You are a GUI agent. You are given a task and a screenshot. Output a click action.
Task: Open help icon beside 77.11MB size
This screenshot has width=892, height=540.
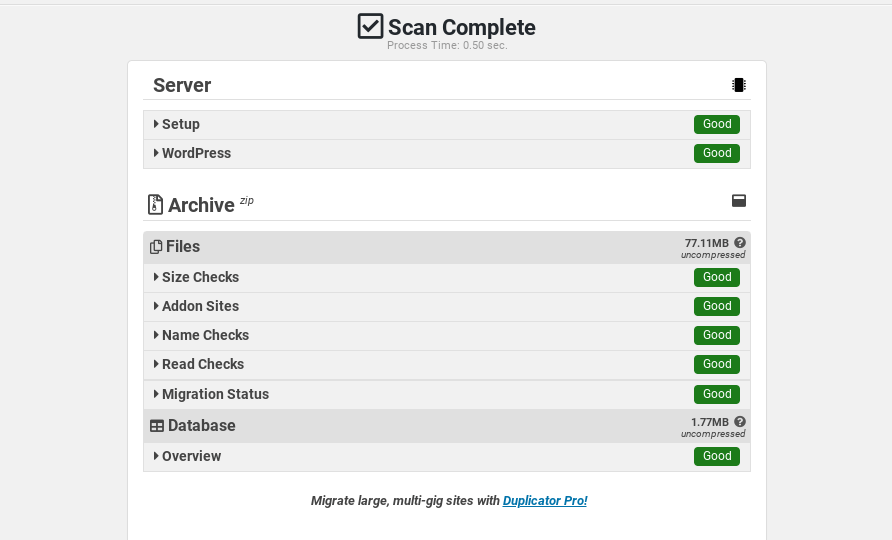pos(740,243)
